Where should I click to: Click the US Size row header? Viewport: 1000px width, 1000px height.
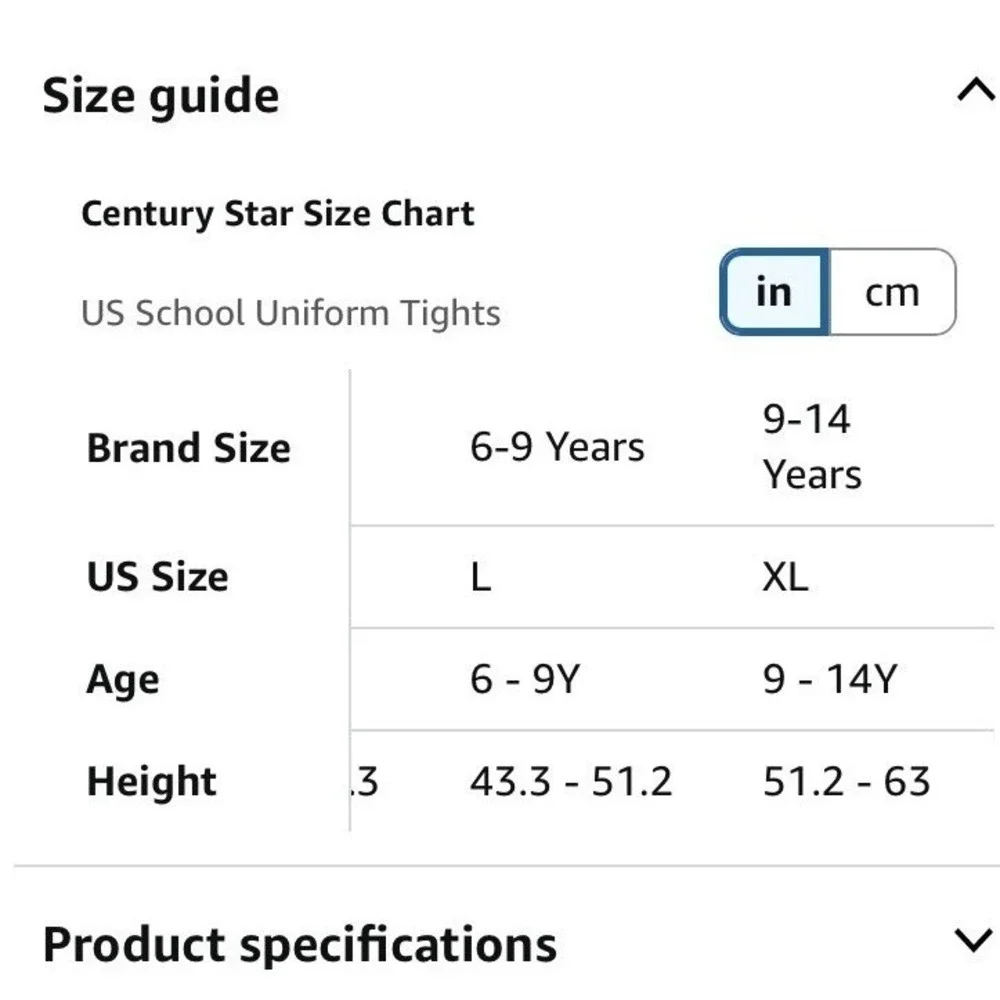coord(158,577)
